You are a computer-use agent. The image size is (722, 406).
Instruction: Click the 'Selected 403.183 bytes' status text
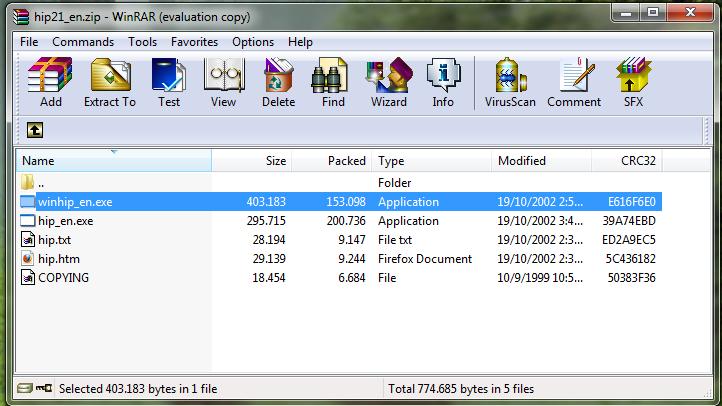point(138,389)
